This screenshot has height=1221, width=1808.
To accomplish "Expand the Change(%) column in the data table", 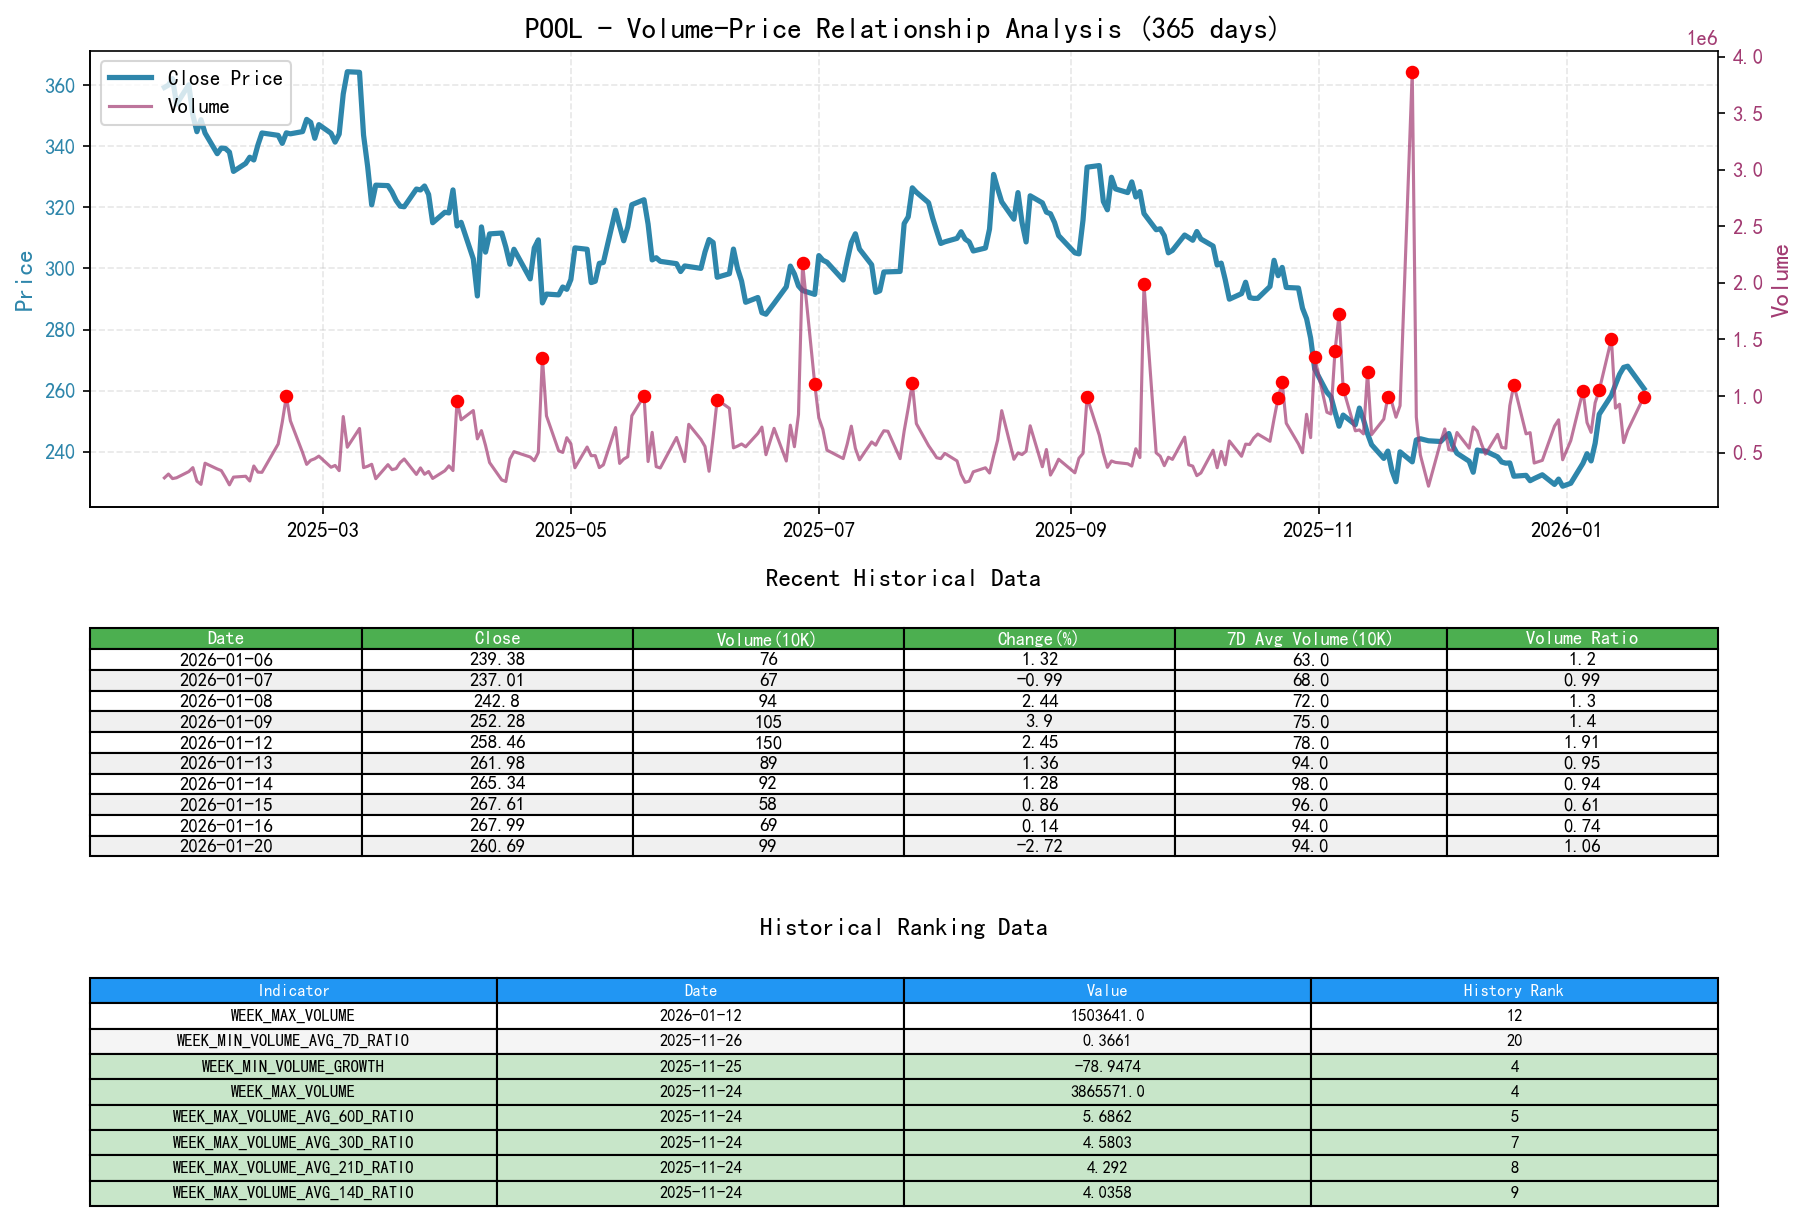I will tap(1037, 637).
